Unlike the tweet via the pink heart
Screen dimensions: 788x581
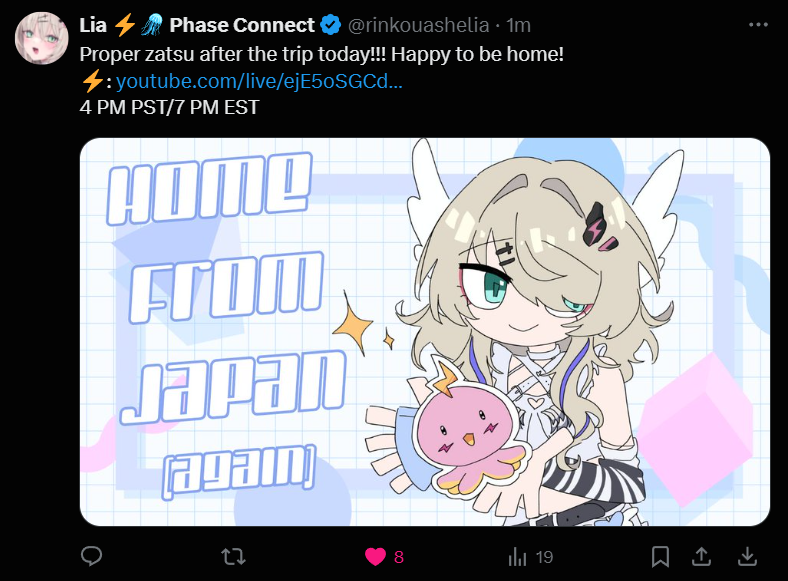pyautogui.click(x=375, y=557)
